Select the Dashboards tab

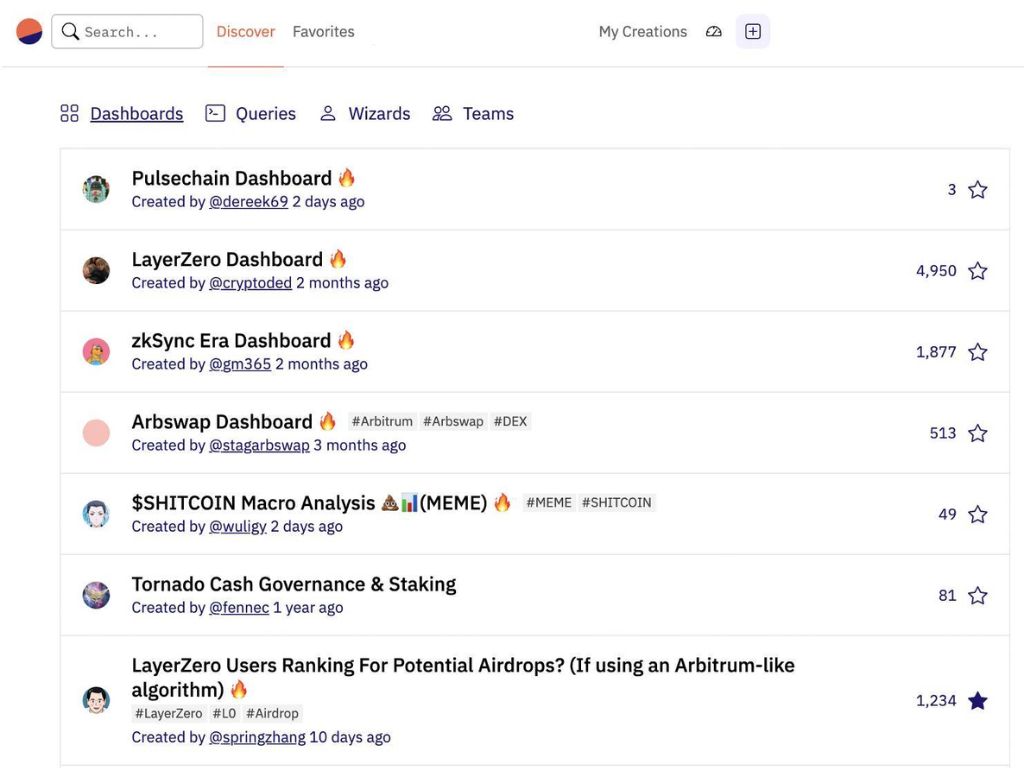click(136, 114)
